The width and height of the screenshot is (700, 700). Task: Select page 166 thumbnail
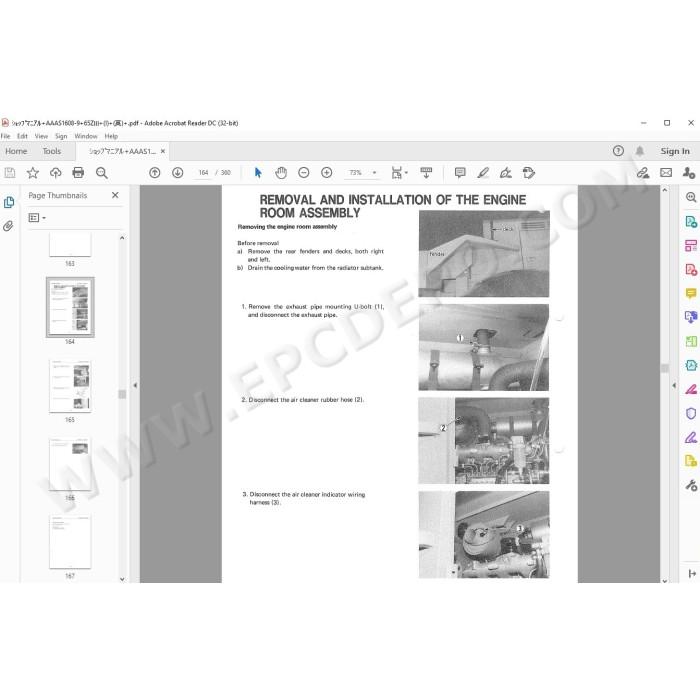(70, 463)
